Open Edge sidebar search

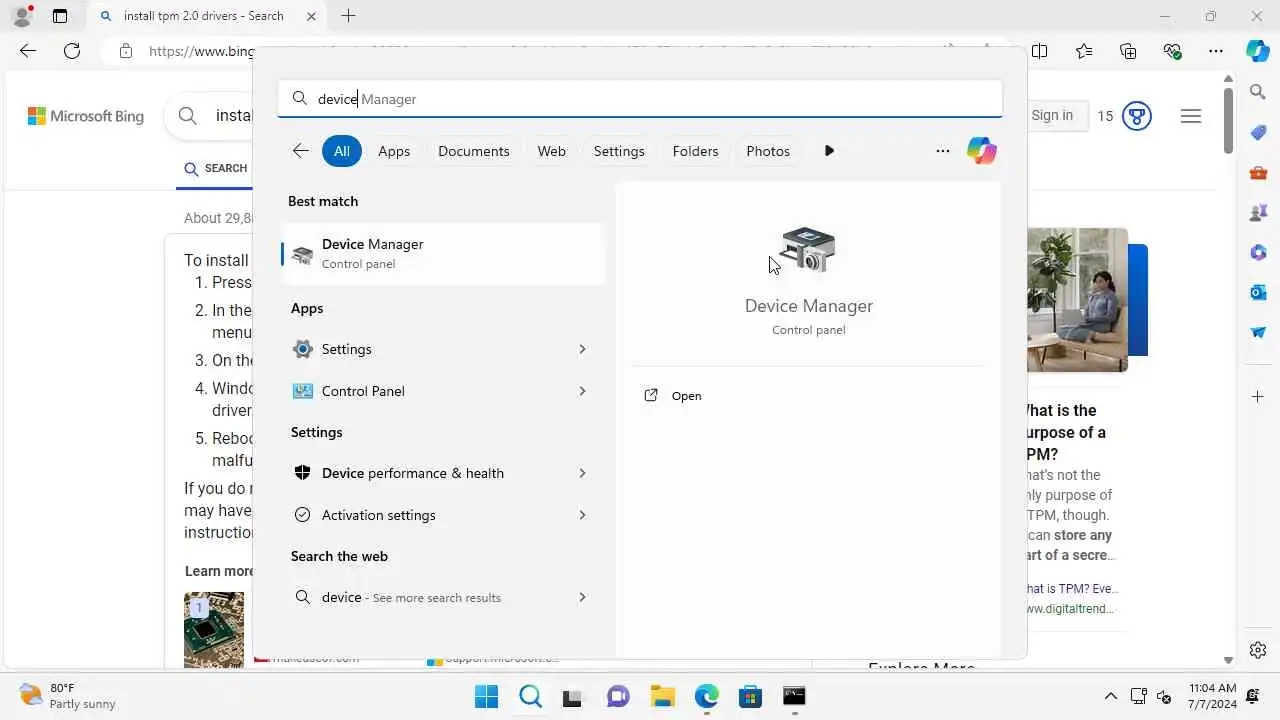coord(1258,92)
